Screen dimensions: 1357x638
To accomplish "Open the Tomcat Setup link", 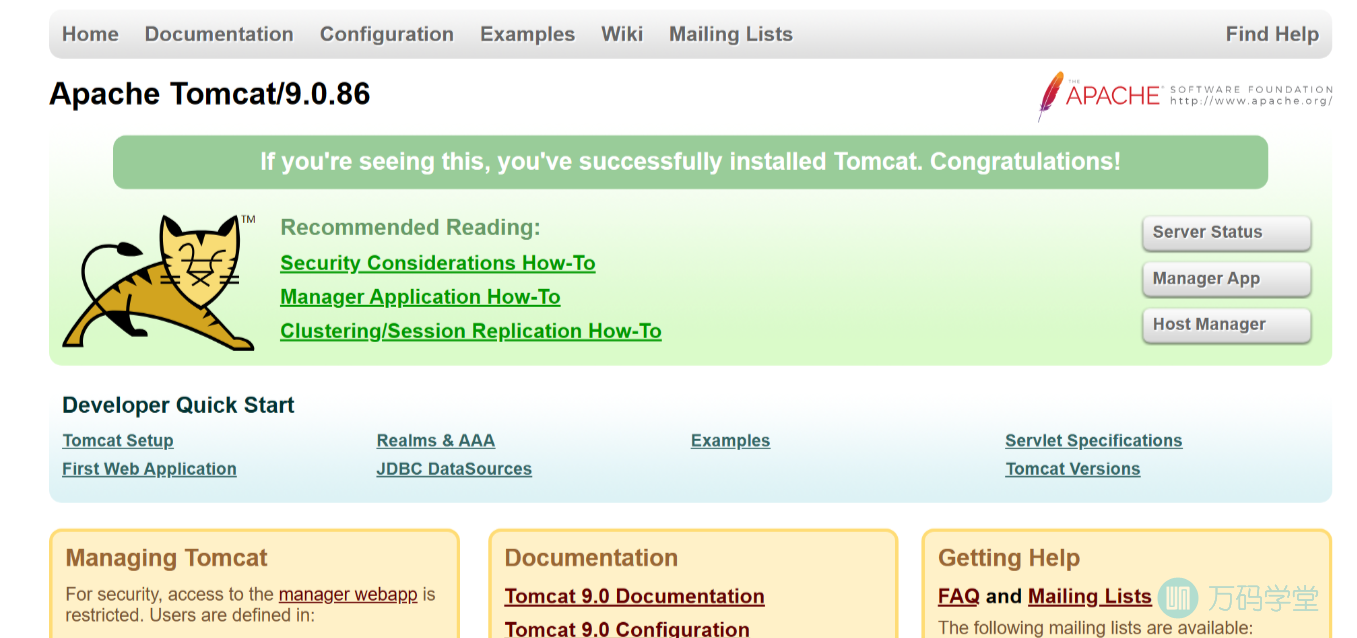I will point(118,441).
